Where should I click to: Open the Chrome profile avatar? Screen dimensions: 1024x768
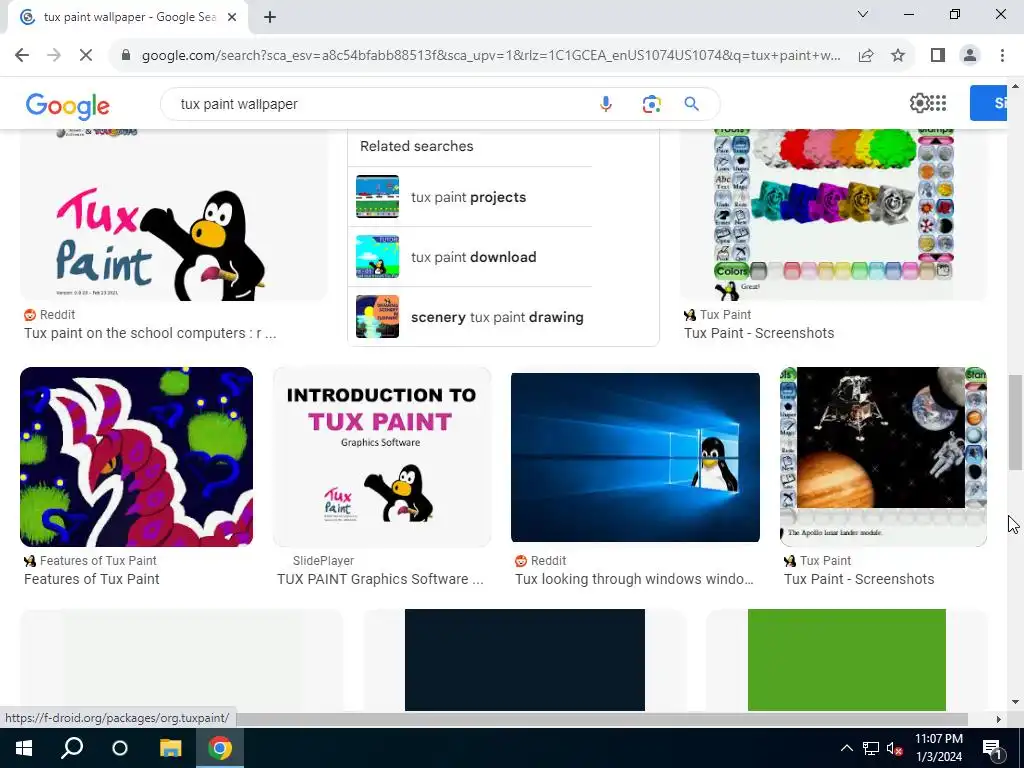click(x=970, y=56)
